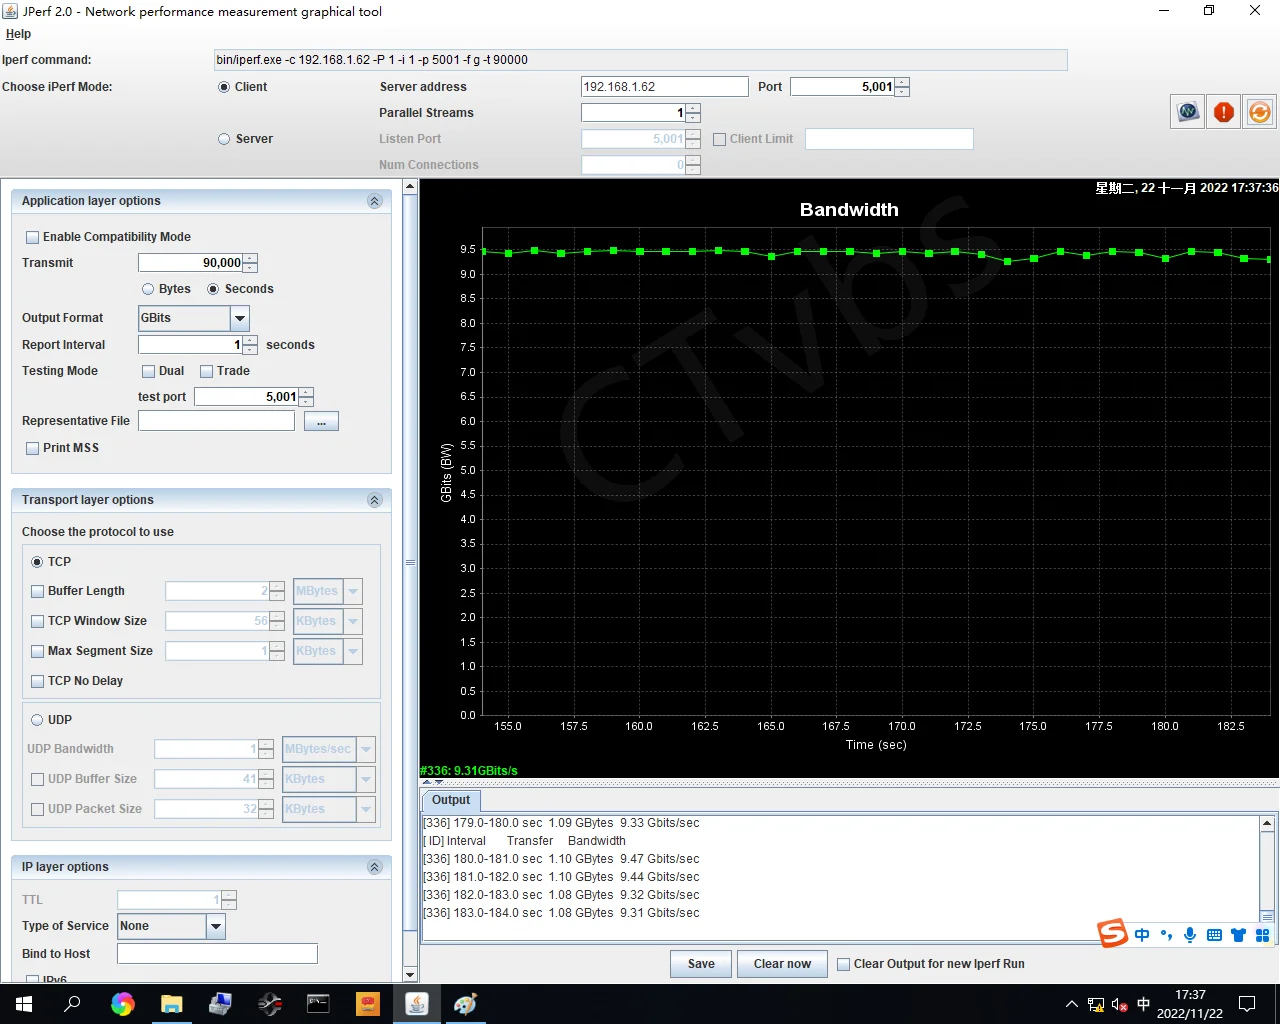This screenshot has height=1024, width=1280.
Task: Open the computer monitor taskbar app
Action: tap(220, 1004)
